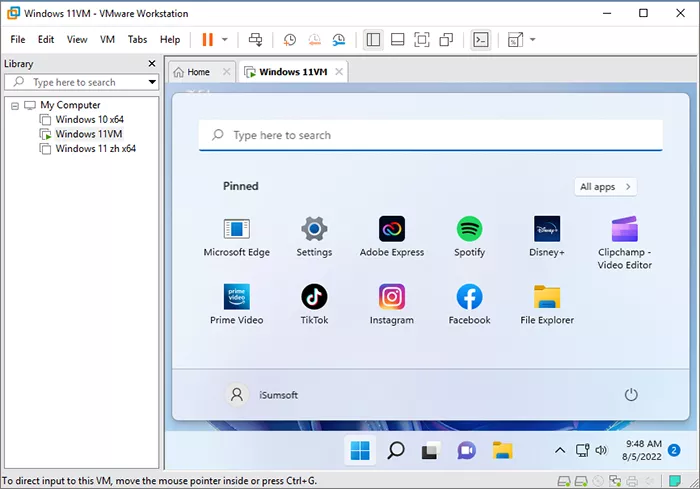This screenshot has width=700, height=489.
Task: Close the Home tab
Action: [x=227, y=71]
